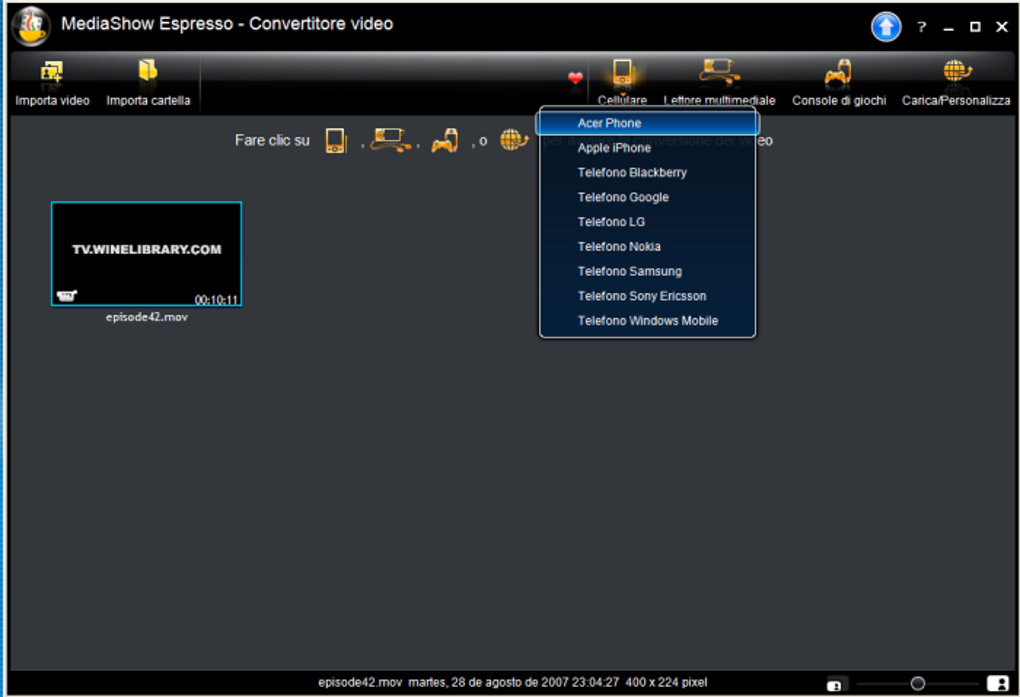Click the media player icon in the hint line
Viewport: 1020px width, 697px height.
click(x=391, y=140)
